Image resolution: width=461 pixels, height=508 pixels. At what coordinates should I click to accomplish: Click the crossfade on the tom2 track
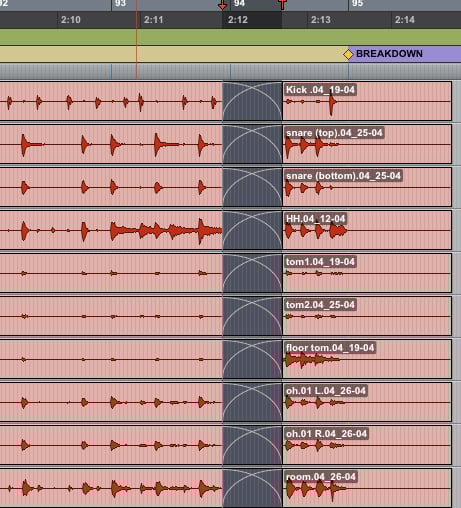click(x=252, y=316)
